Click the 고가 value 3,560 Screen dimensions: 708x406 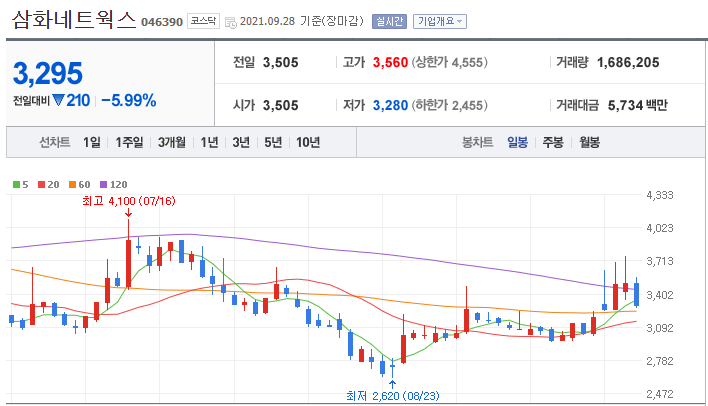(390, 62)
